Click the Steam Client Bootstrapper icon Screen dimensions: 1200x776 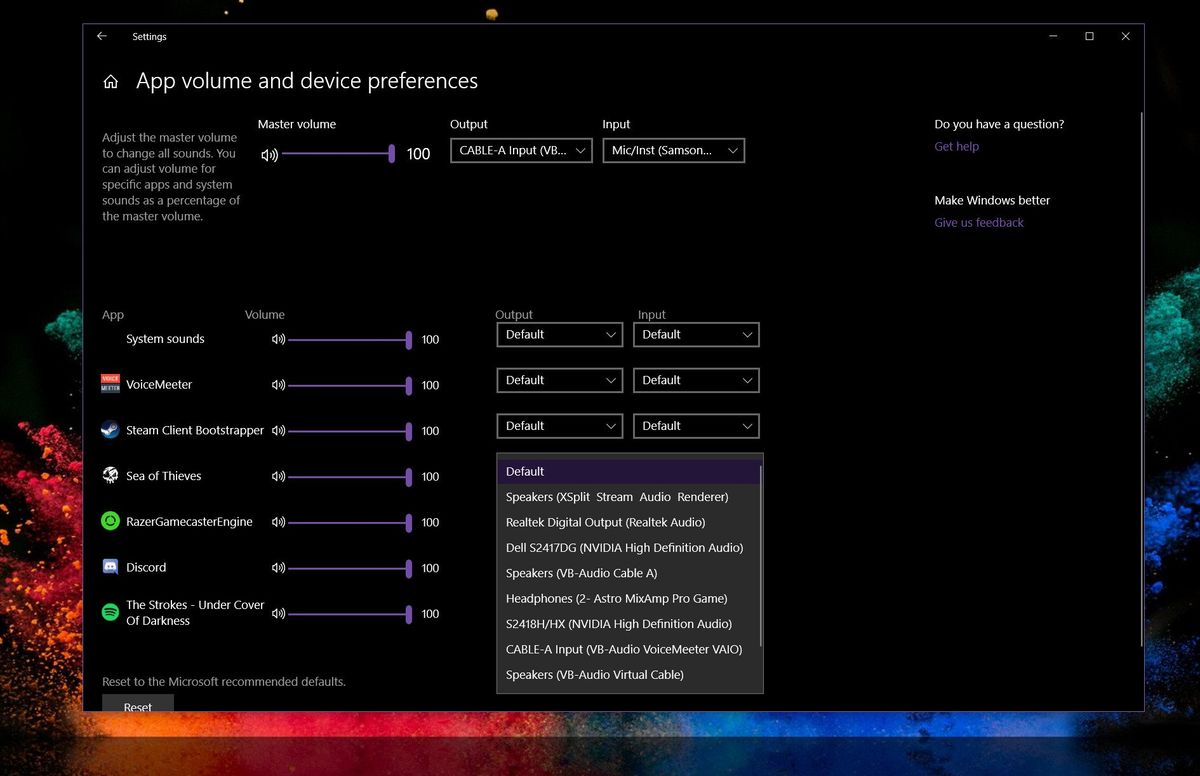[110, 430]
